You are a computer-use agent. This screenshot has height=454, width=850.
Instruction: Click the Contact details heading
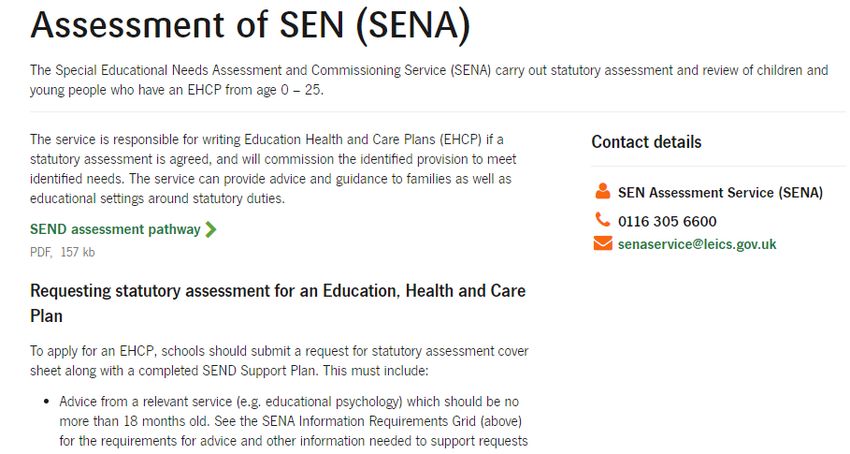646,142
